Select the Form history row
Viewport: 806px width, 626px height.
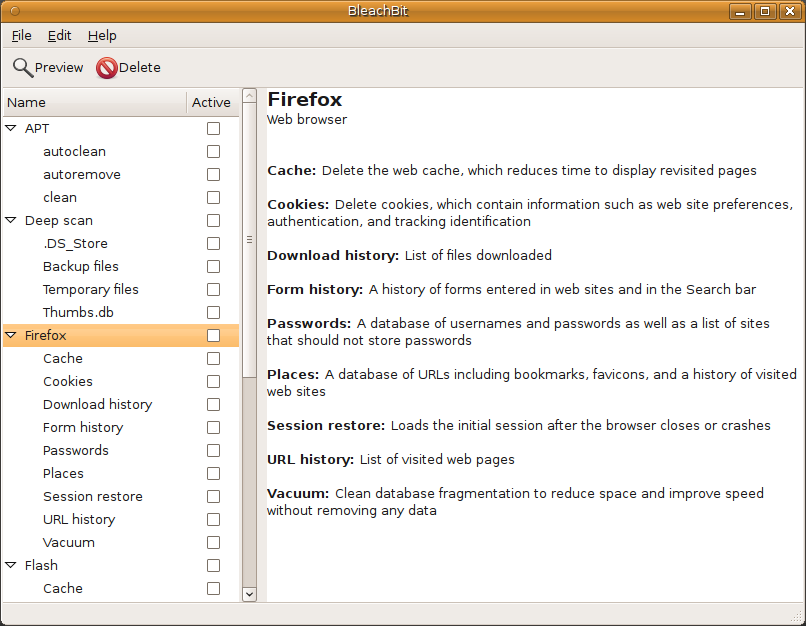tap(121, 428)
